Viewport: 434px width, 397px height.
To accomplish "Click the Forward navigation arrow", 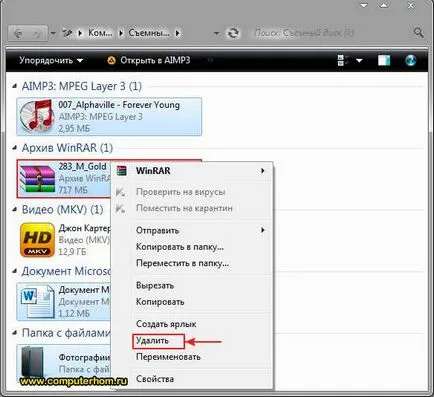I will [x=38, y=33].
